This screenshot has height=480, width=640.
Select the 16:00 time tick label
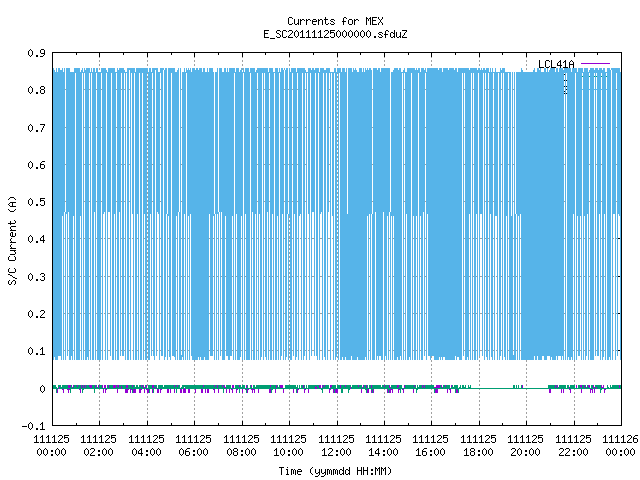[431, 452]
